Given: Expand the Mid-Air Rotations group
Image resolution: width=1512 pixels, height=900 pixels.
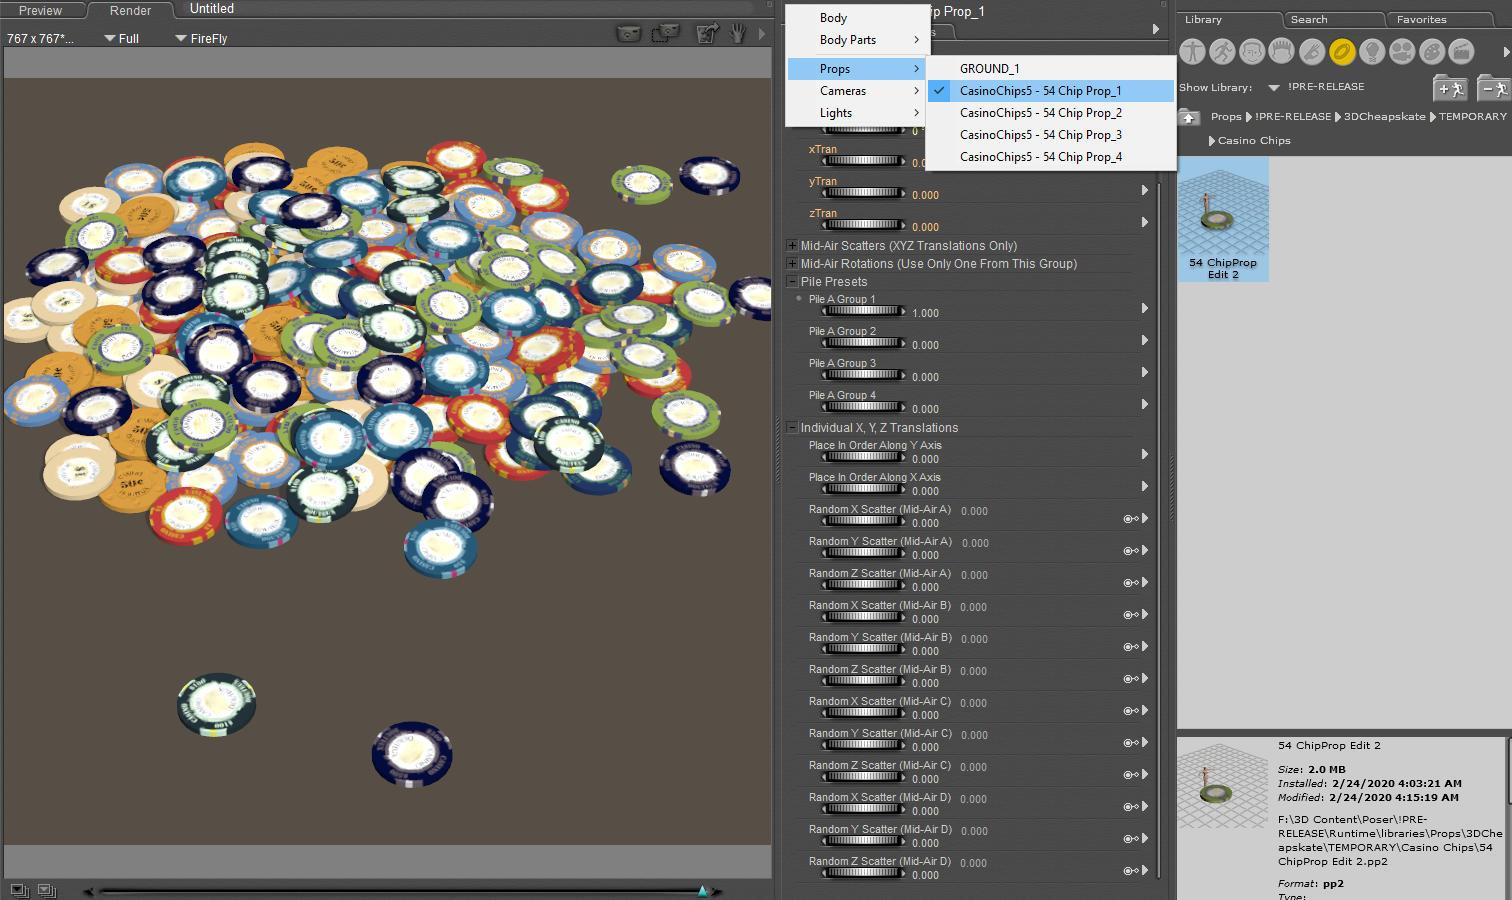Looking at the screenshot, I should pyautogui.click(x=792, y=264).
